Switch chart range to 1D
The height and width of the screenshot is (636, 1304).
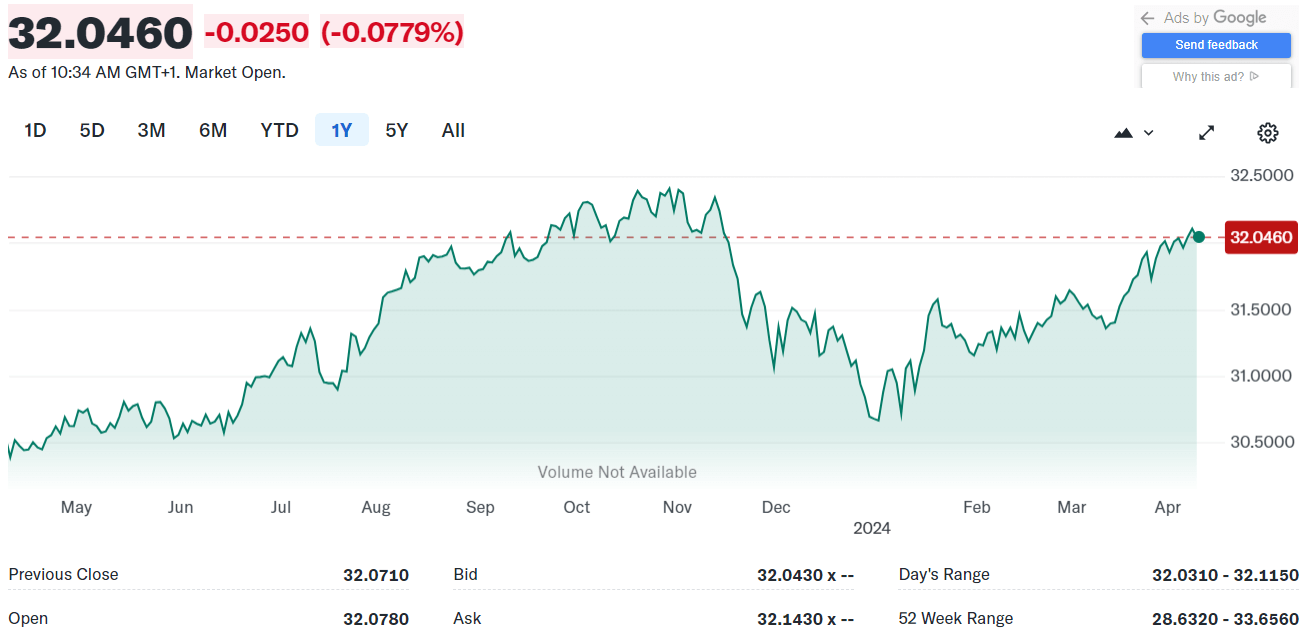[35, 130]
